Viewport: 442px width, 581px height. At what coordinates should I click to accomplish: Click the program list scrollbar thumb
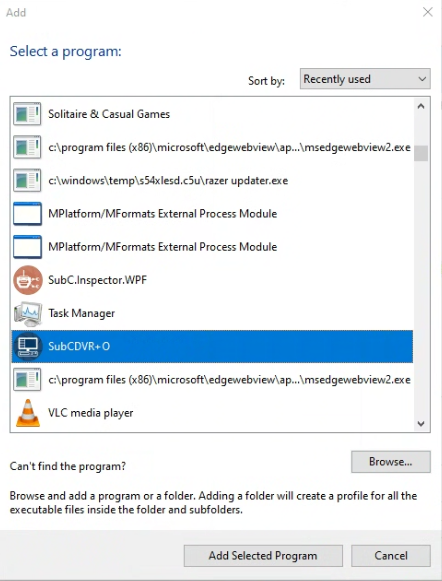pos(421,153)
